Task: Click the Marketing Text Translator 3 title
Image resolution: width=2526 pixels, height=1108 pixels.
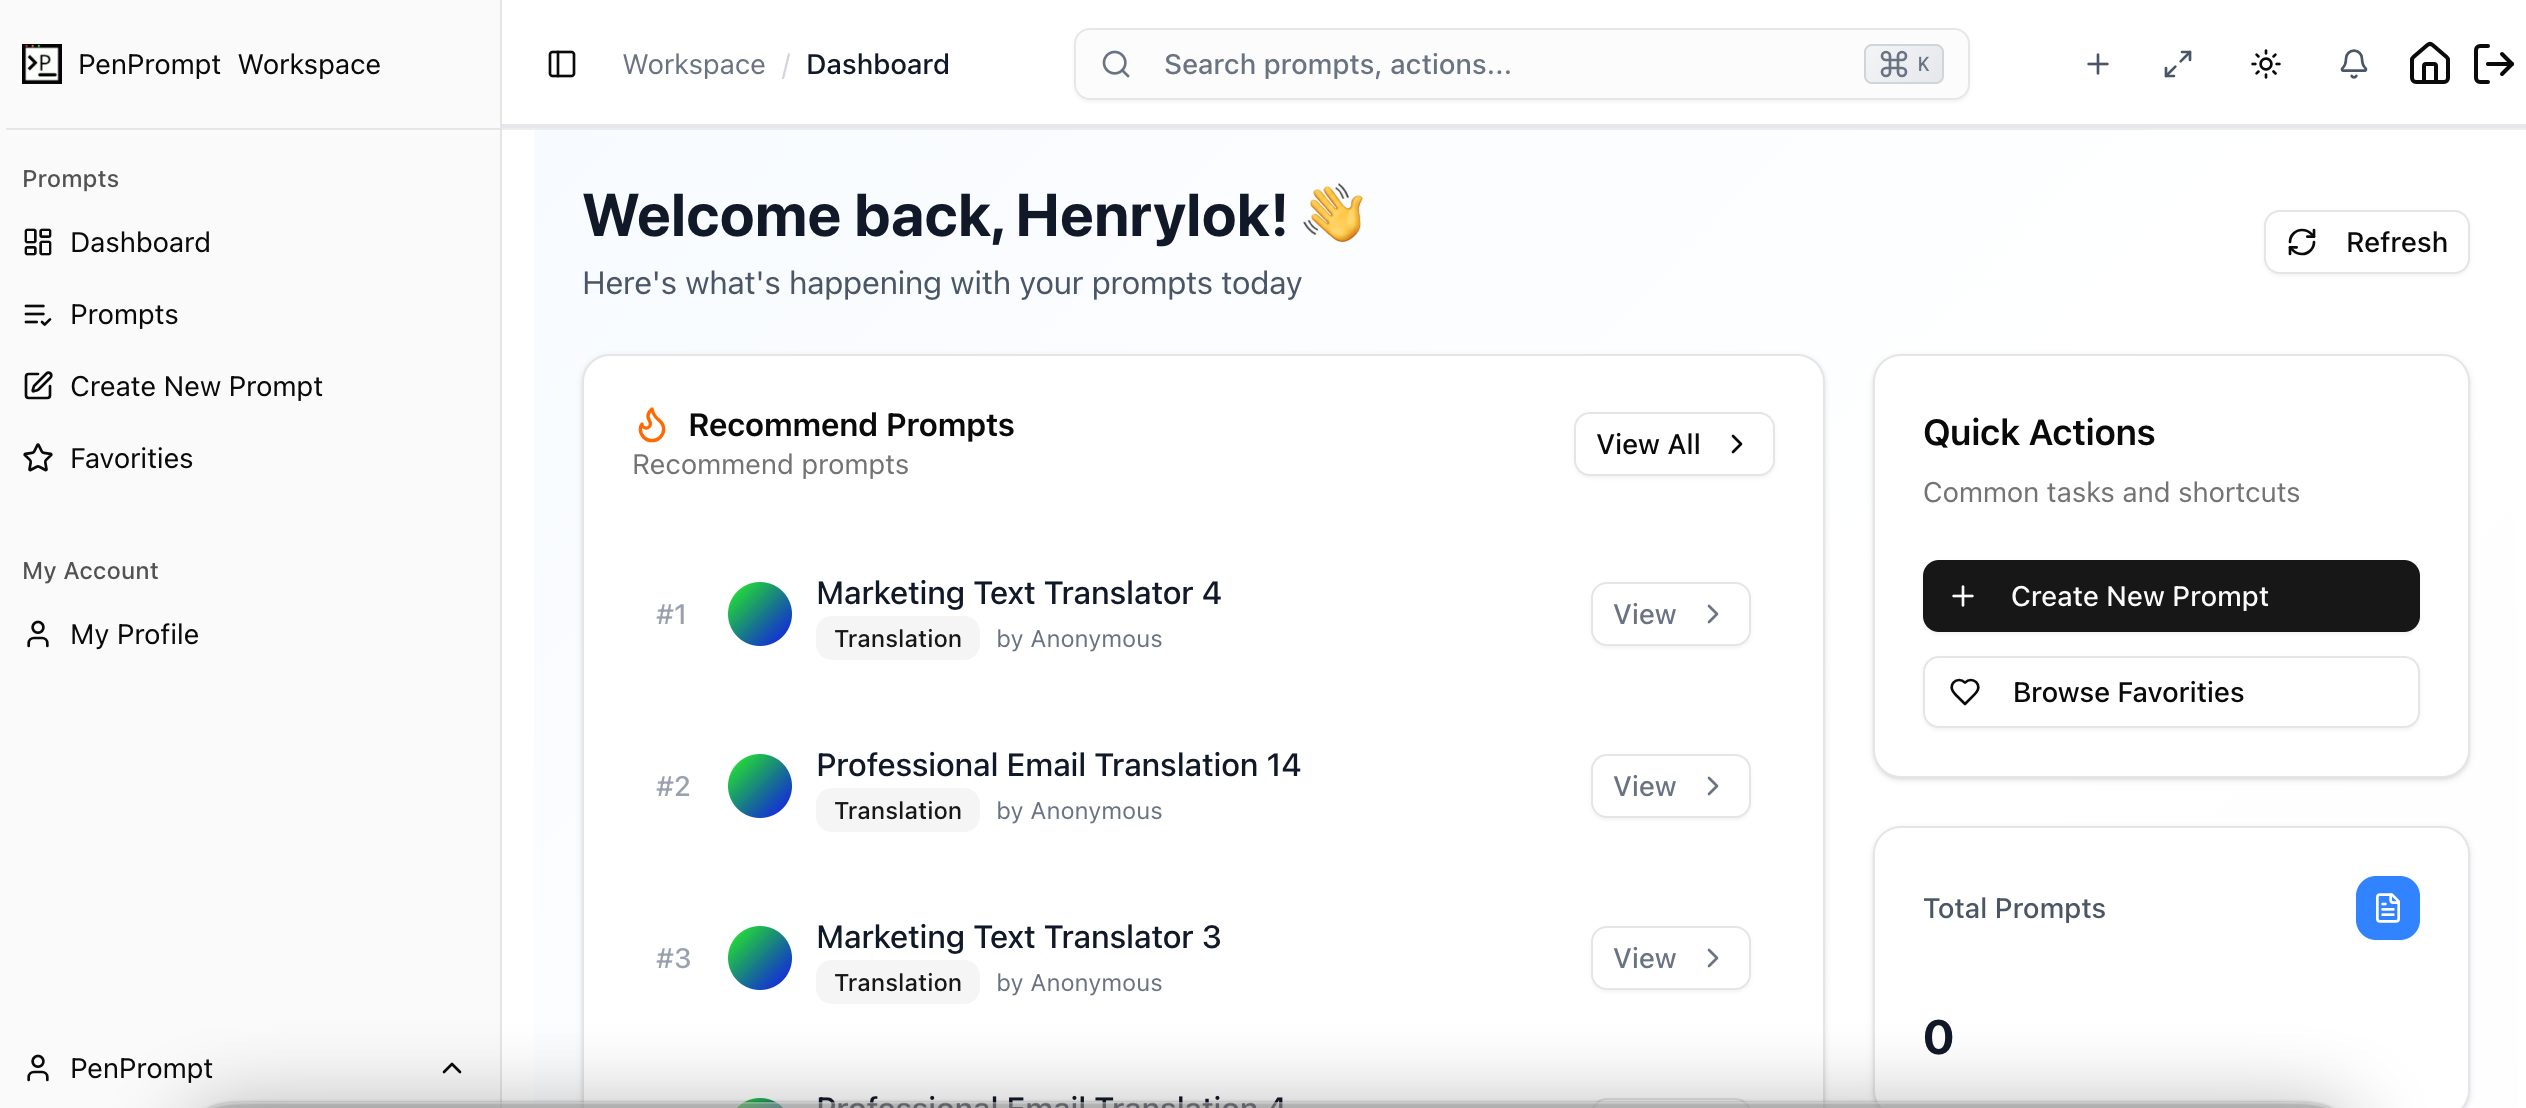Action: 1019,937
